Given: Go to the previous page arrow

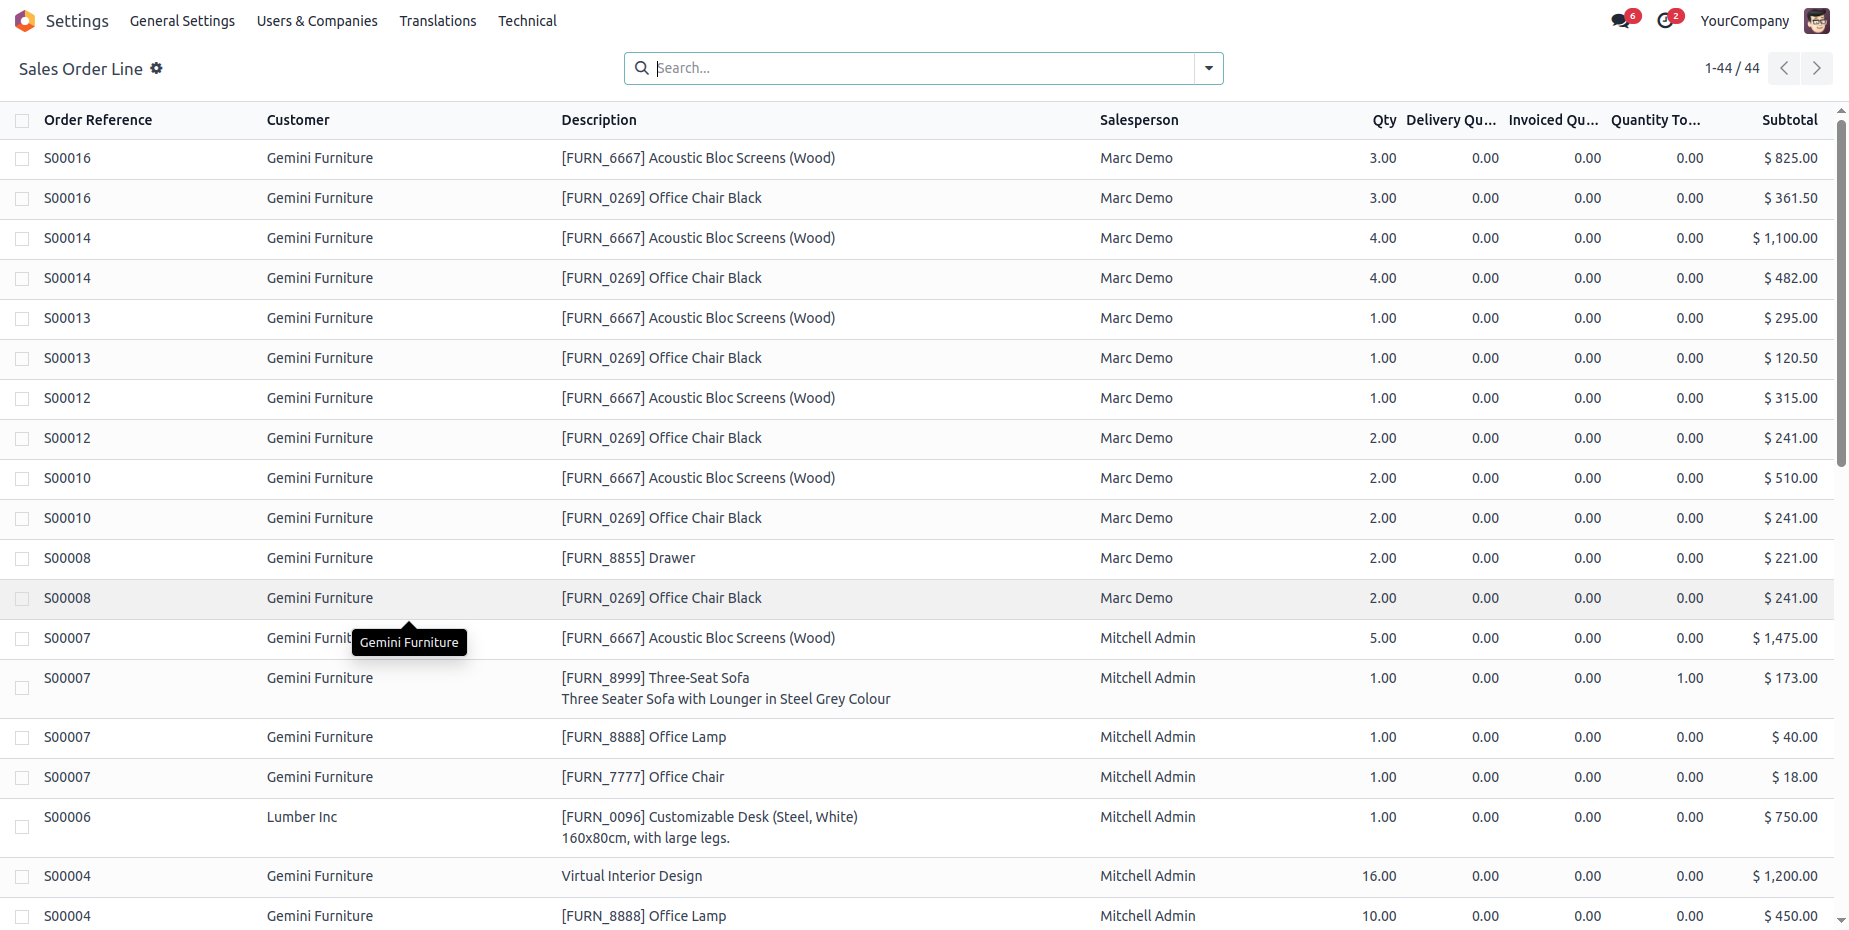Looking at the screenshot, I should (x=1784, y=68).
